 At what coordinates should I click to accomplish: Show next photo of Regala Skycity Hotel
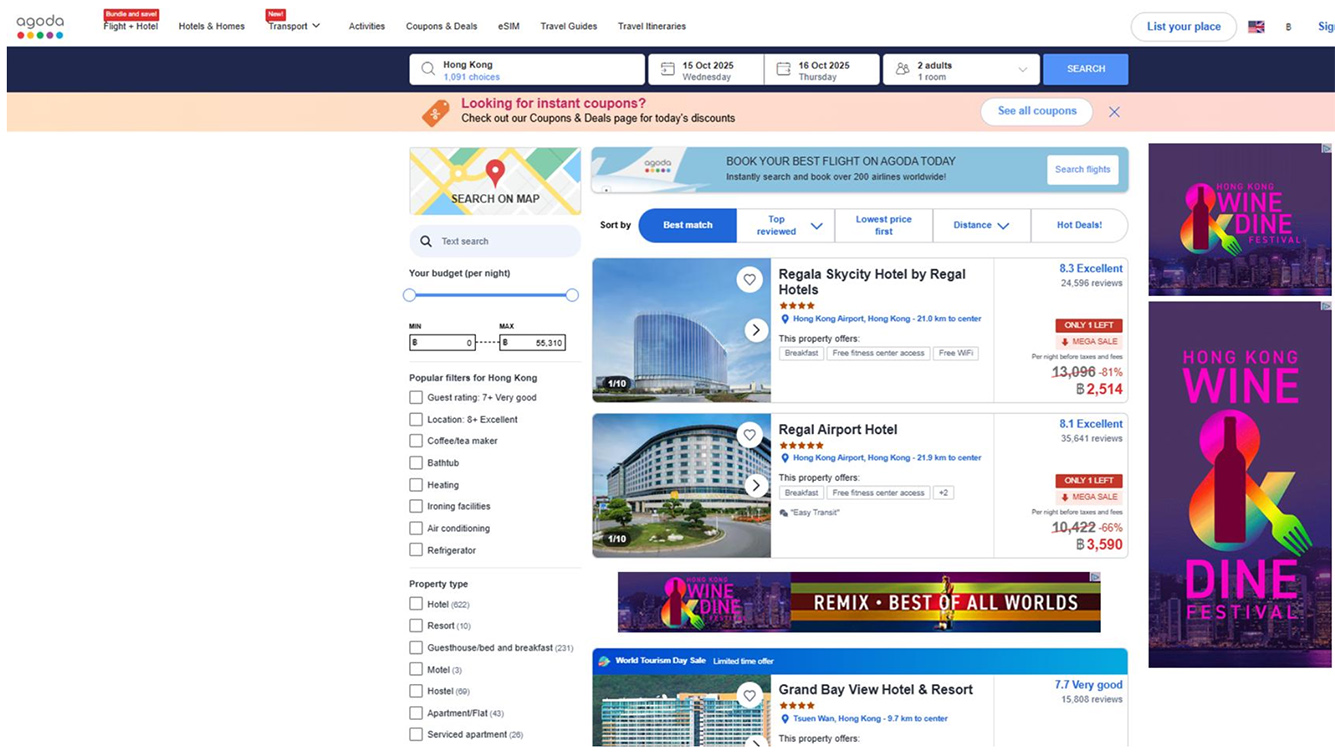(756, 330)
